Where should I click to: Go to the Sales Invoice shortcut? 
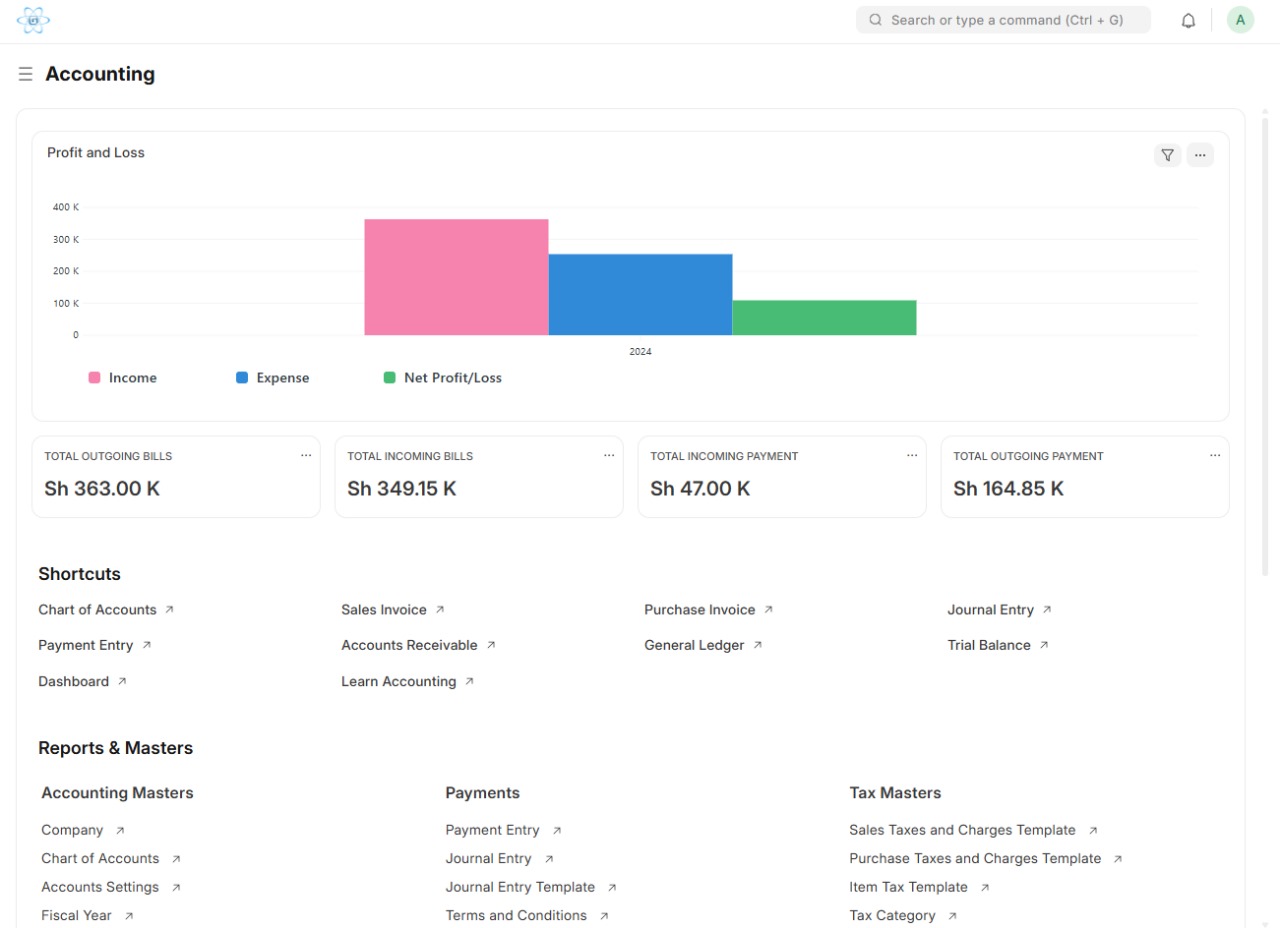pyautogui.click(x=384, y=610)
